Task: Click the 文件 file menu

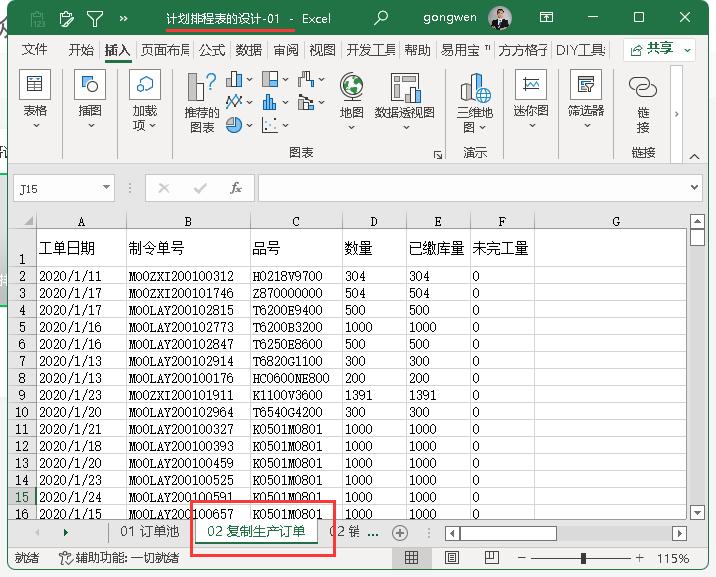Action: coord(35,50)
